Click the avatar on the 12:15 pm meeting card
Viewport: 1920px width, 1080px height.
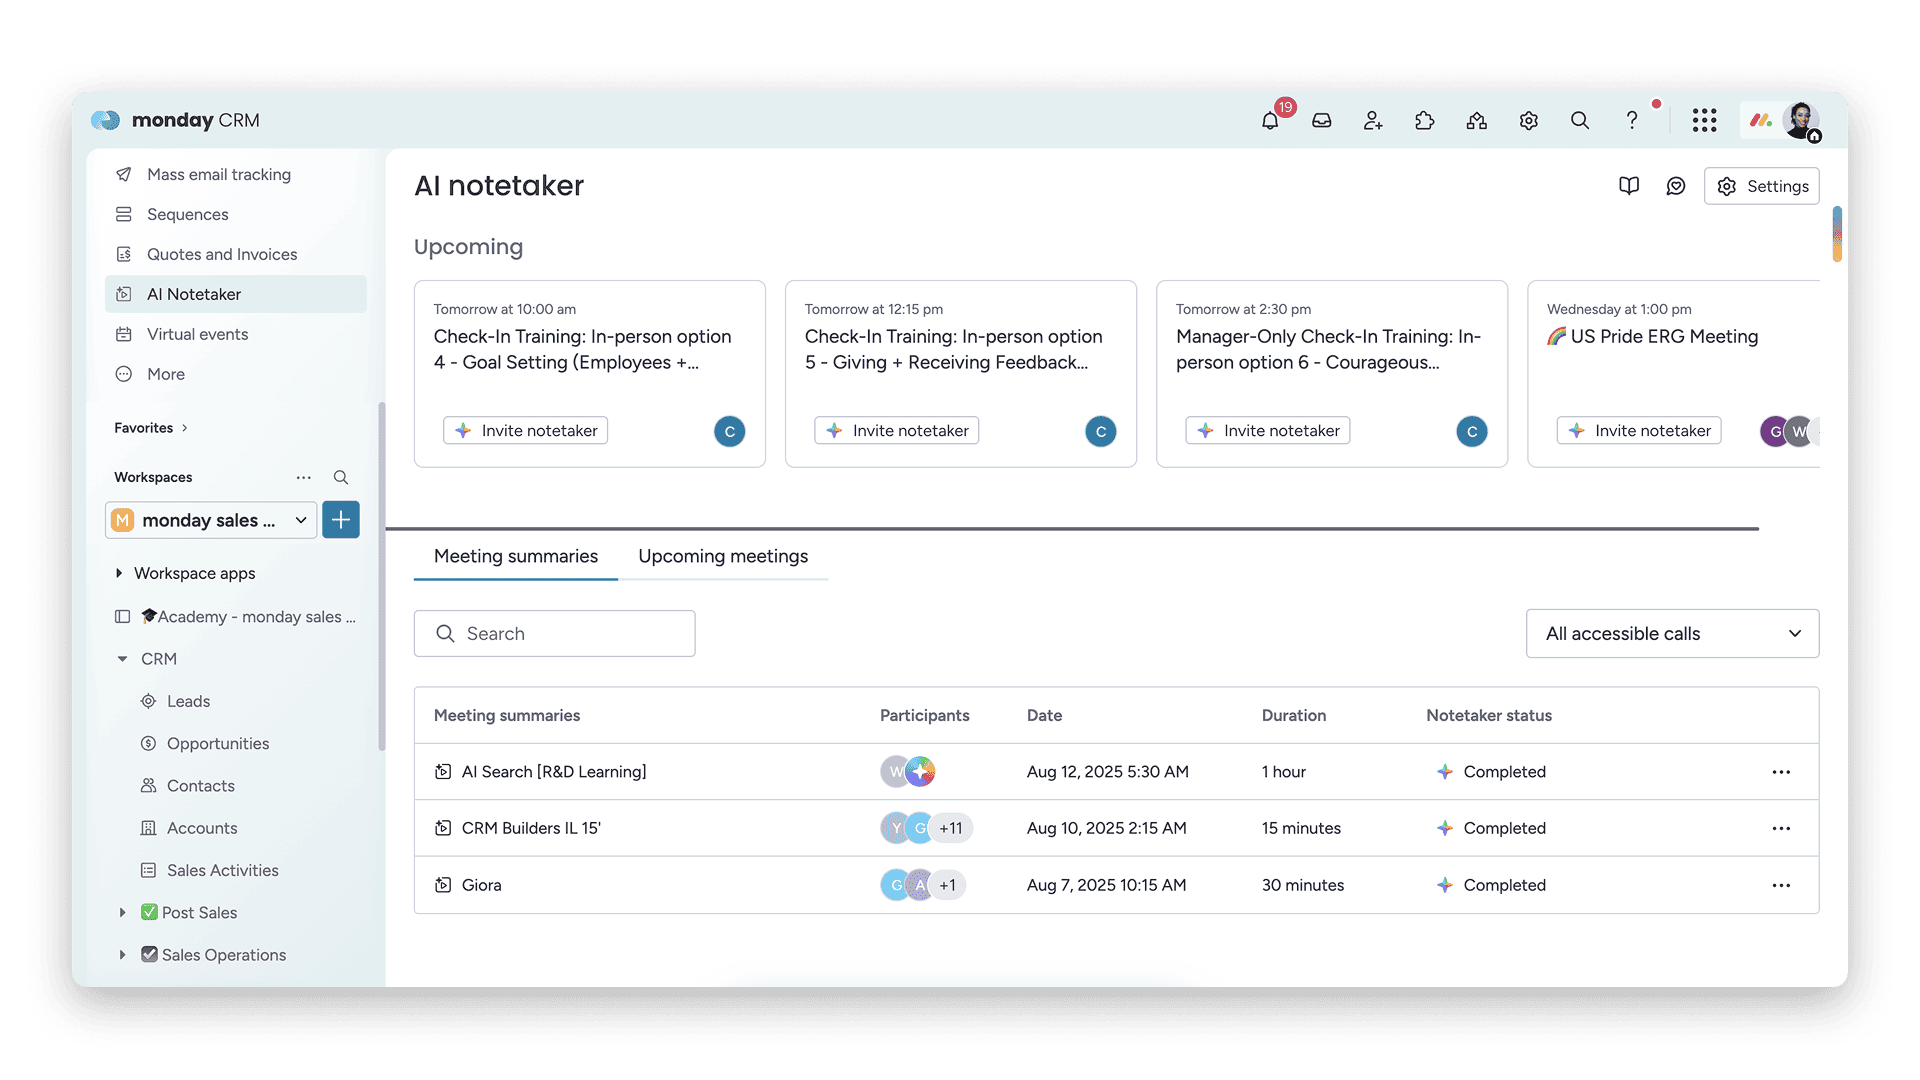click(x=1101, y=431)
